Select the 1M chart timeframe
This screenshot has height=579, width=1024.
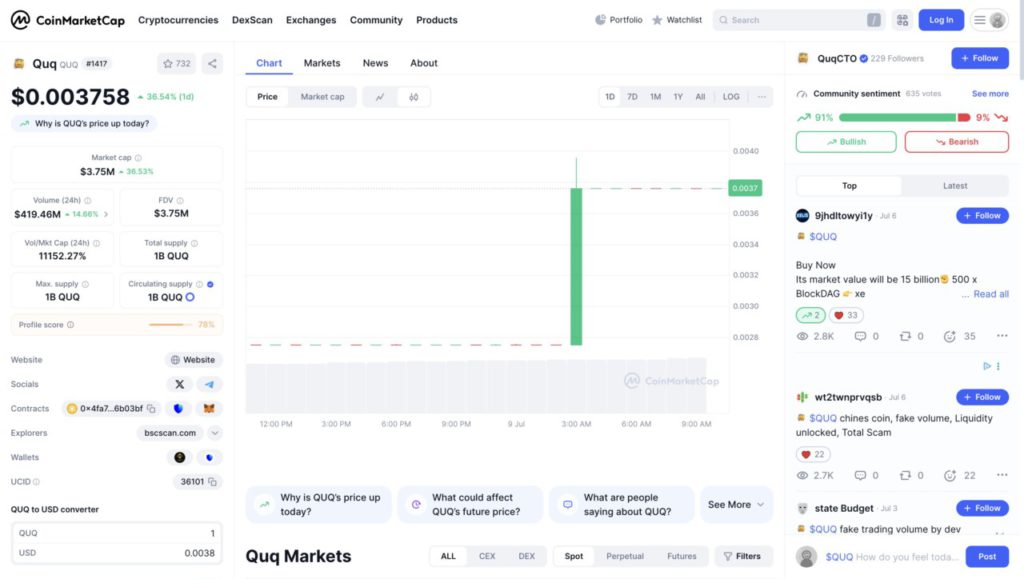655,97
